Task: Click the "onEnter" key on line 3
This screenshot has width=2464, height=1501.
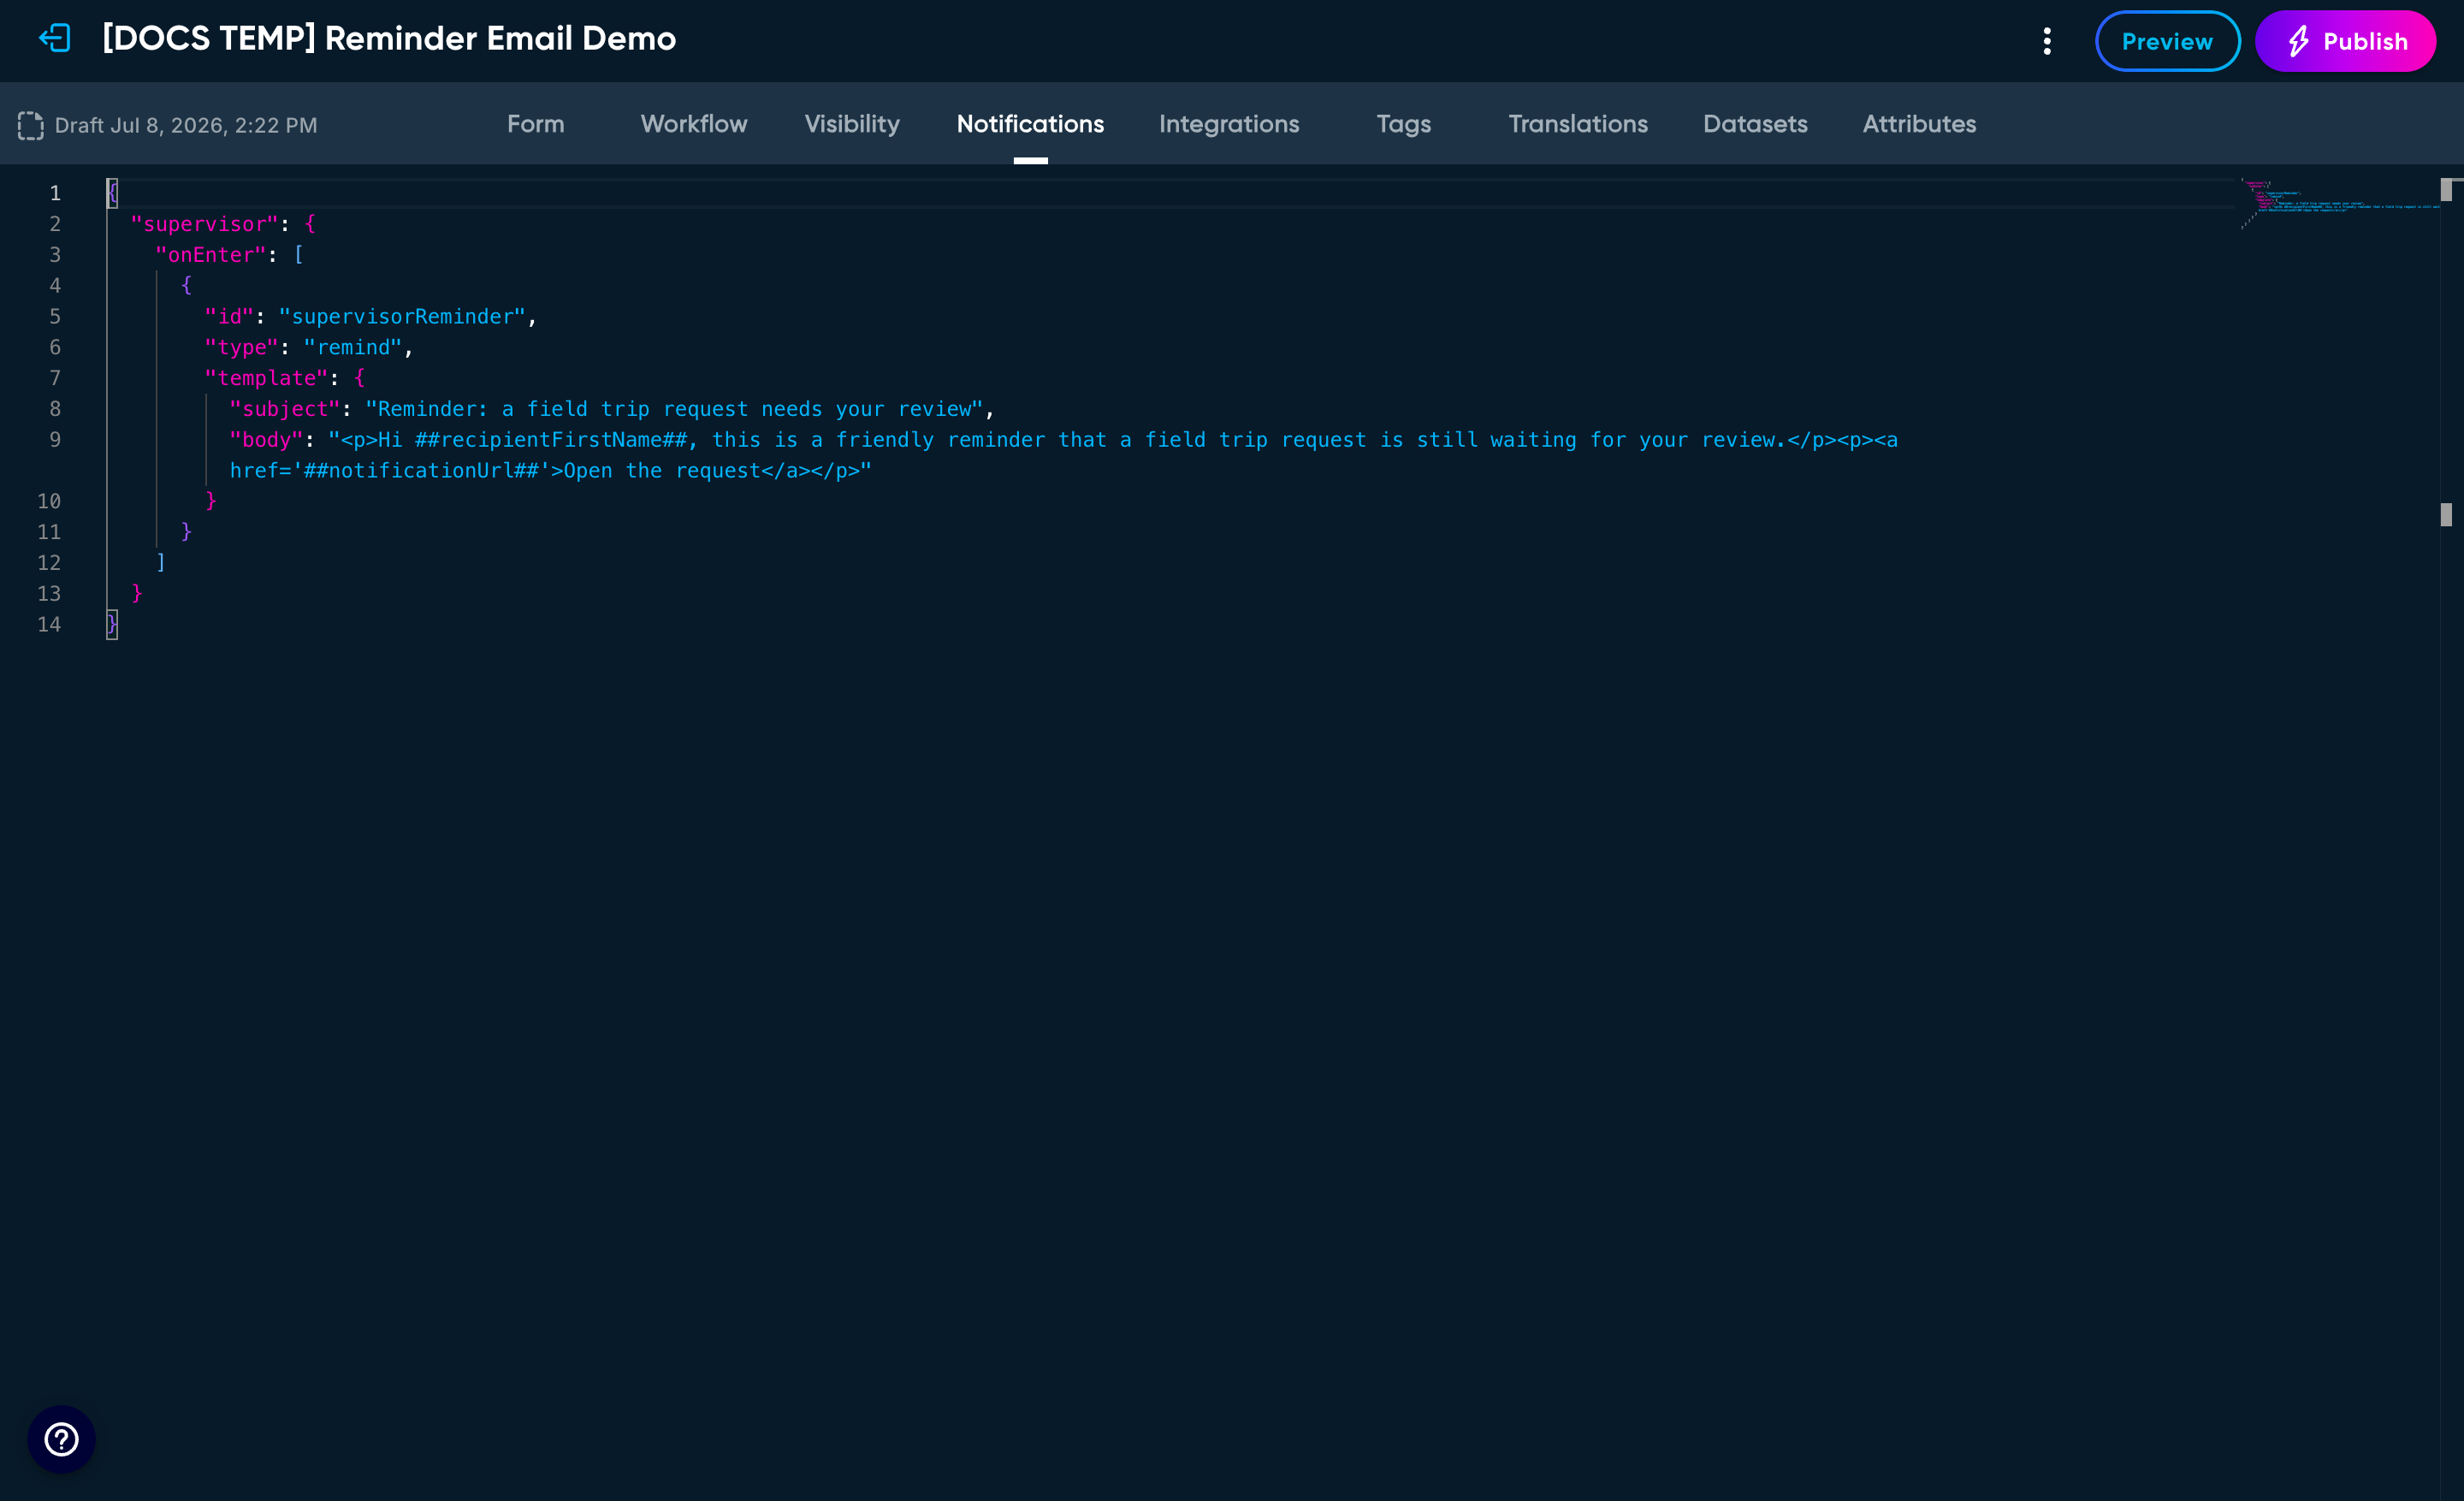Action: pyautogui.click(x=211, y=255)
